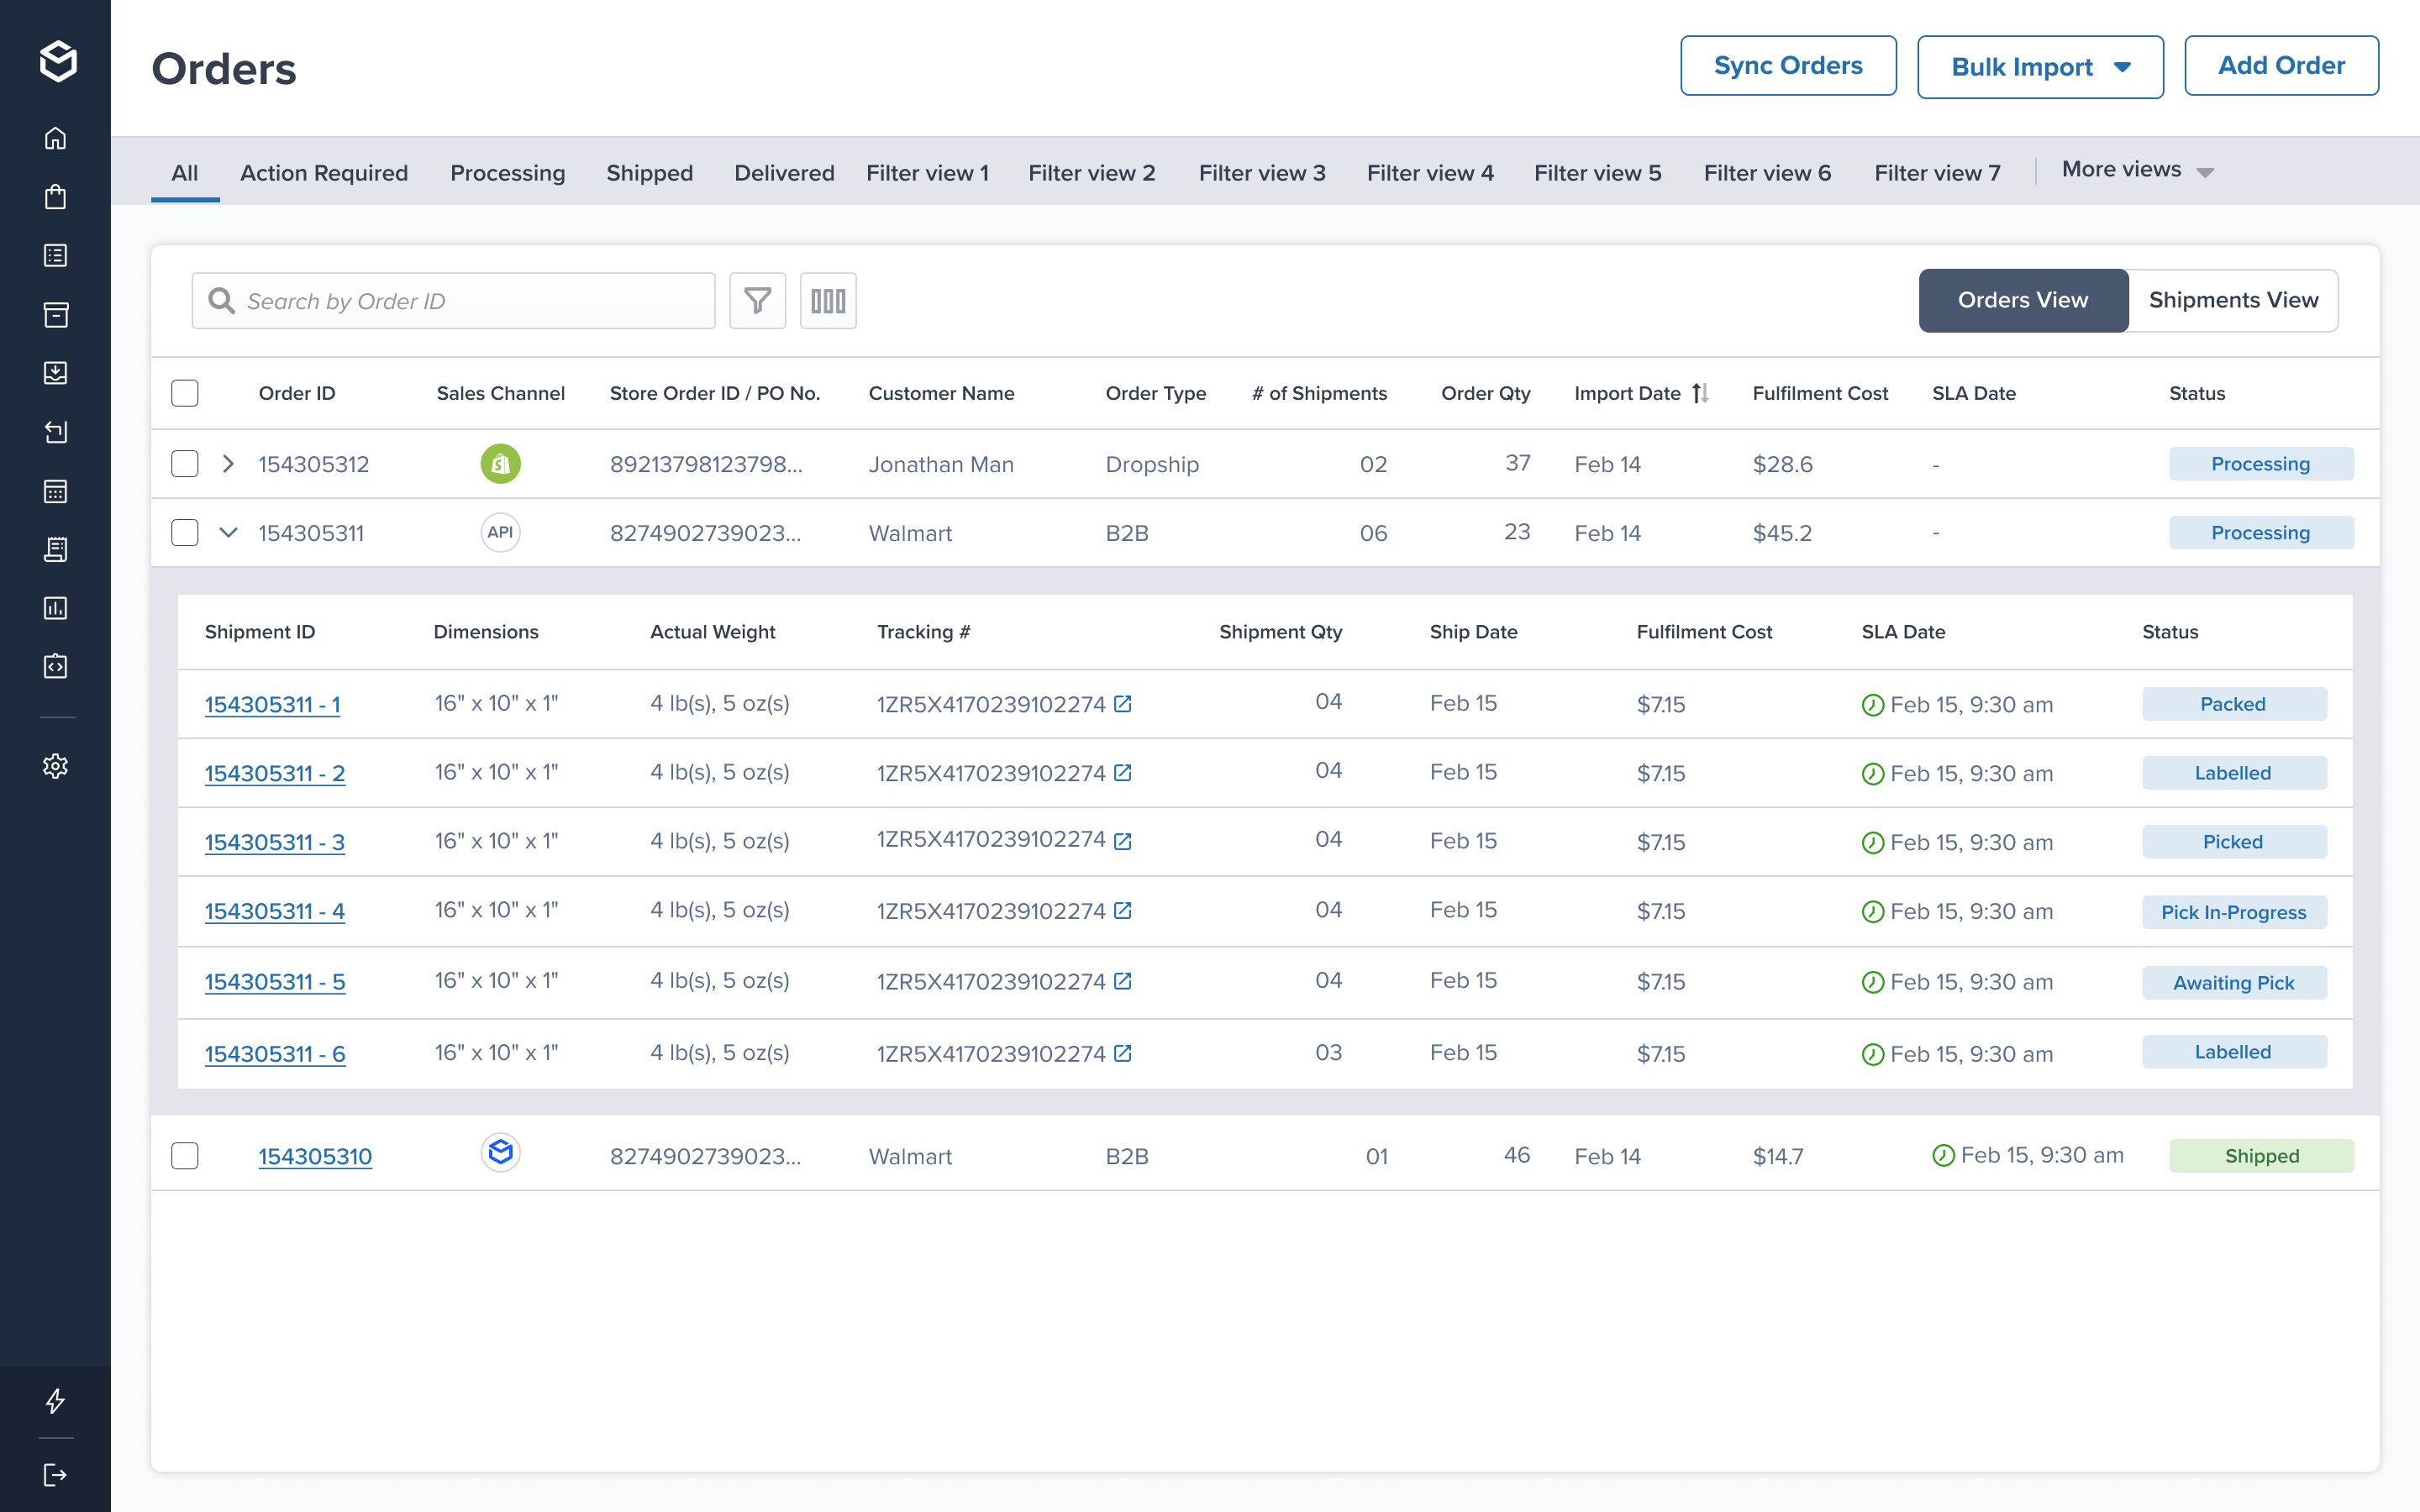Viewport: 2420px width, 1512px height.
Task: Open the Bulk Import dropdown
Action: click(x=2040, y=67)
